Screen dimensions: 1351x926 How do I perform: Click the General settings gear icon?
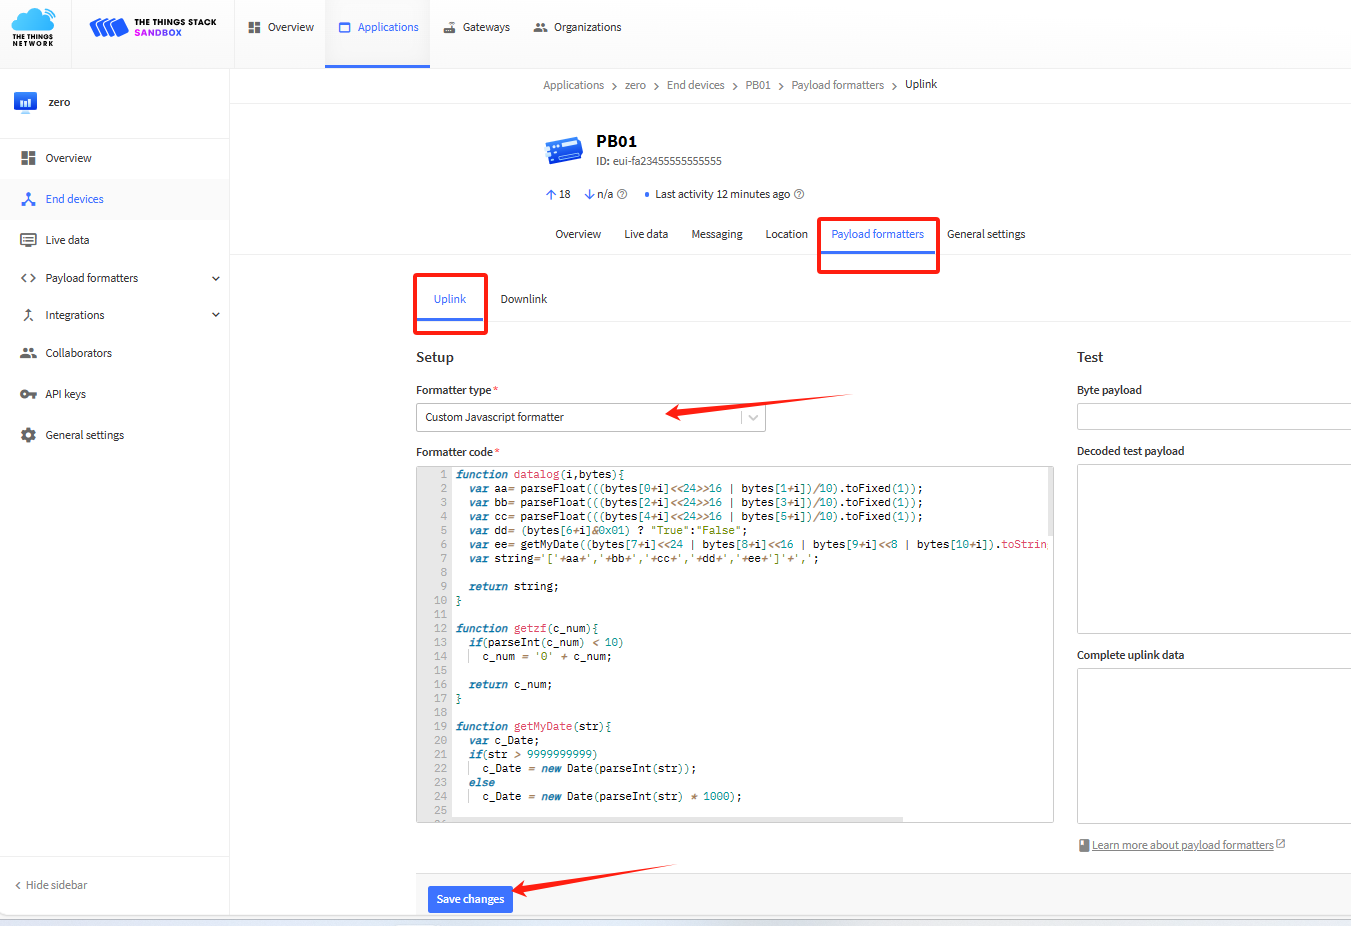pos(28,435)
